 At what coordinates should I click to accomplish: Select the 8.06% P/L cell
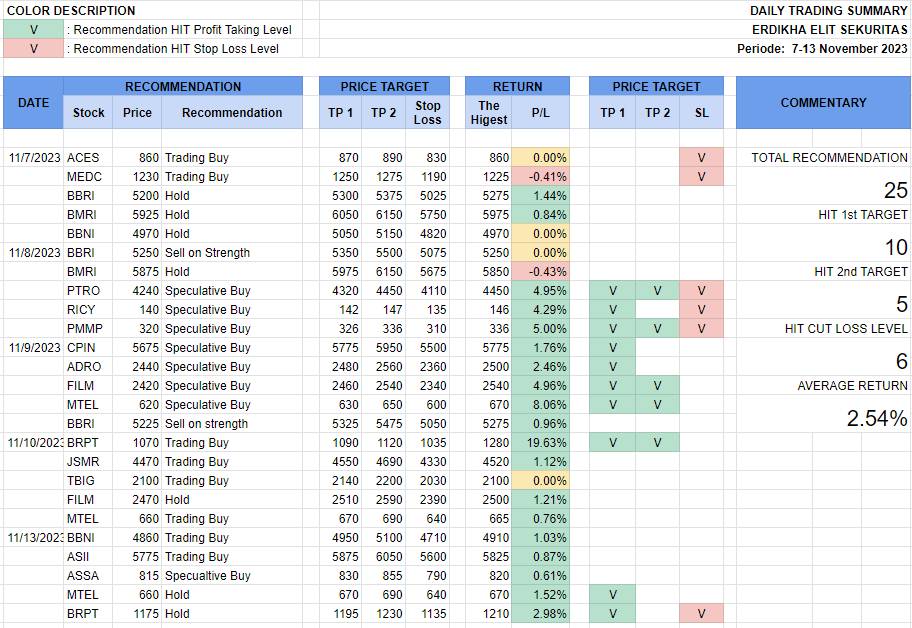pyautogui.click(x=540, y=405)
